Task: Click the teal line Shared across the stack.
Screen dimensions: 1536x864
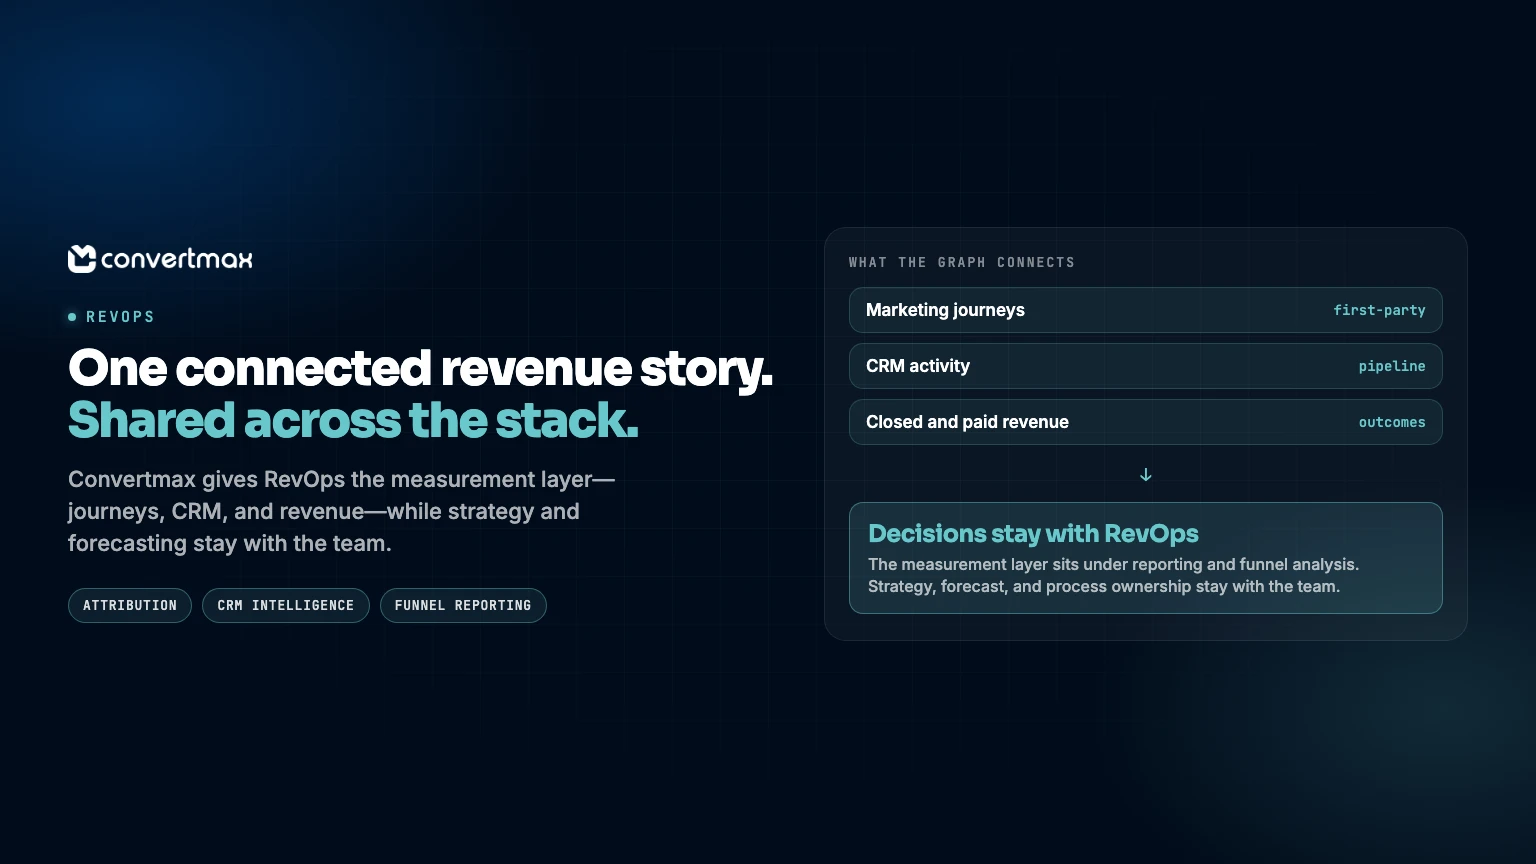Action: click(x=353, y=420)
